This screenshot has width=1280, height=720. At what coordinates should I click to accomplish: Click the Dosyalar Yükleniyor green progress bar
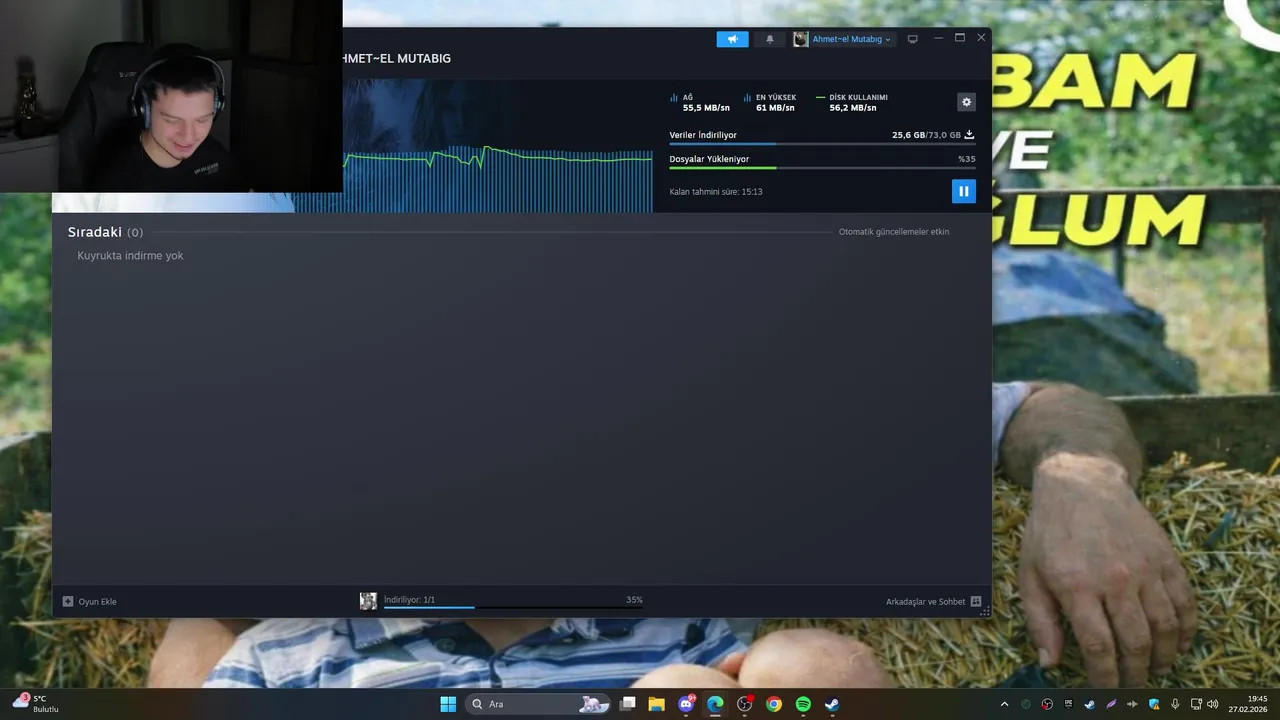click(x=822, y=168)
